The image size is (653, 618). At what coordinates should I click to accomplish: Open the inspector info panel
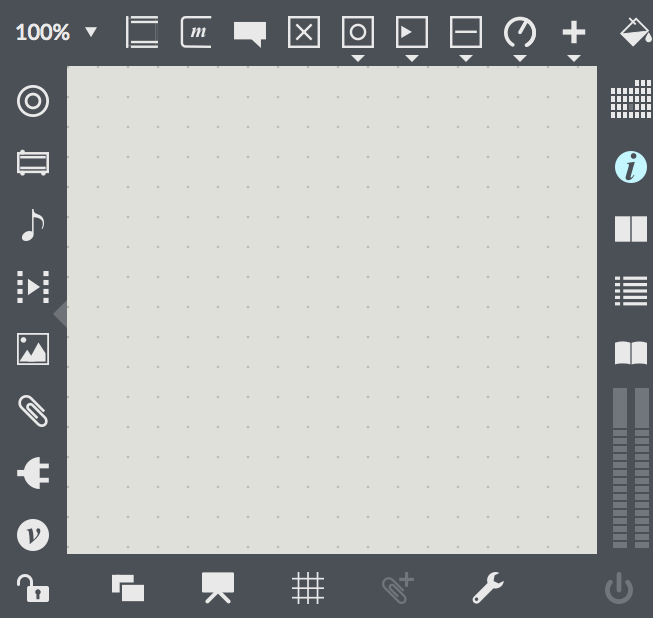point(630,167)
